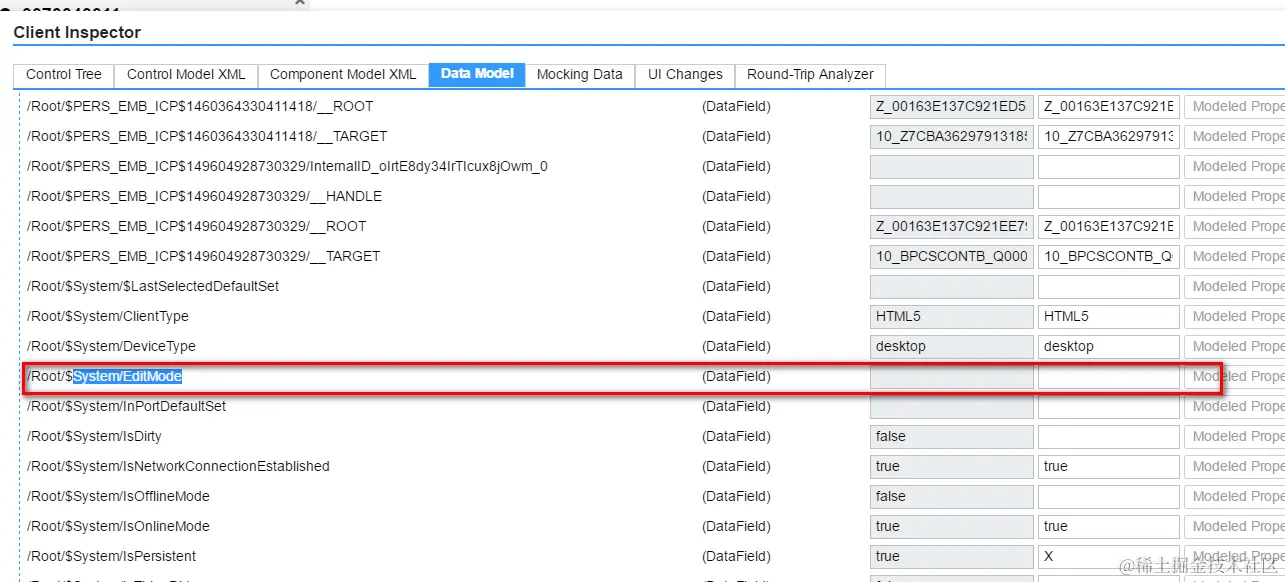Click the white true field for IsNetworkConnectionEstablished
The image size is (1285, 582).
(x=1108, y=467)
